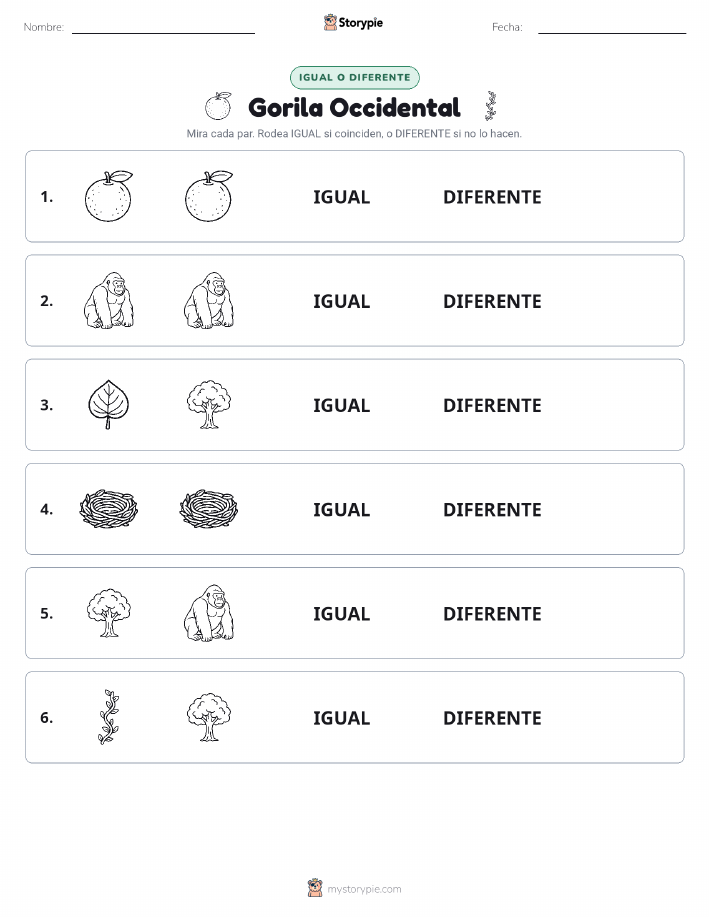This screenshot has height=917, width=709.
Task: Choose IGUAL for row 4
Action: 342,509
